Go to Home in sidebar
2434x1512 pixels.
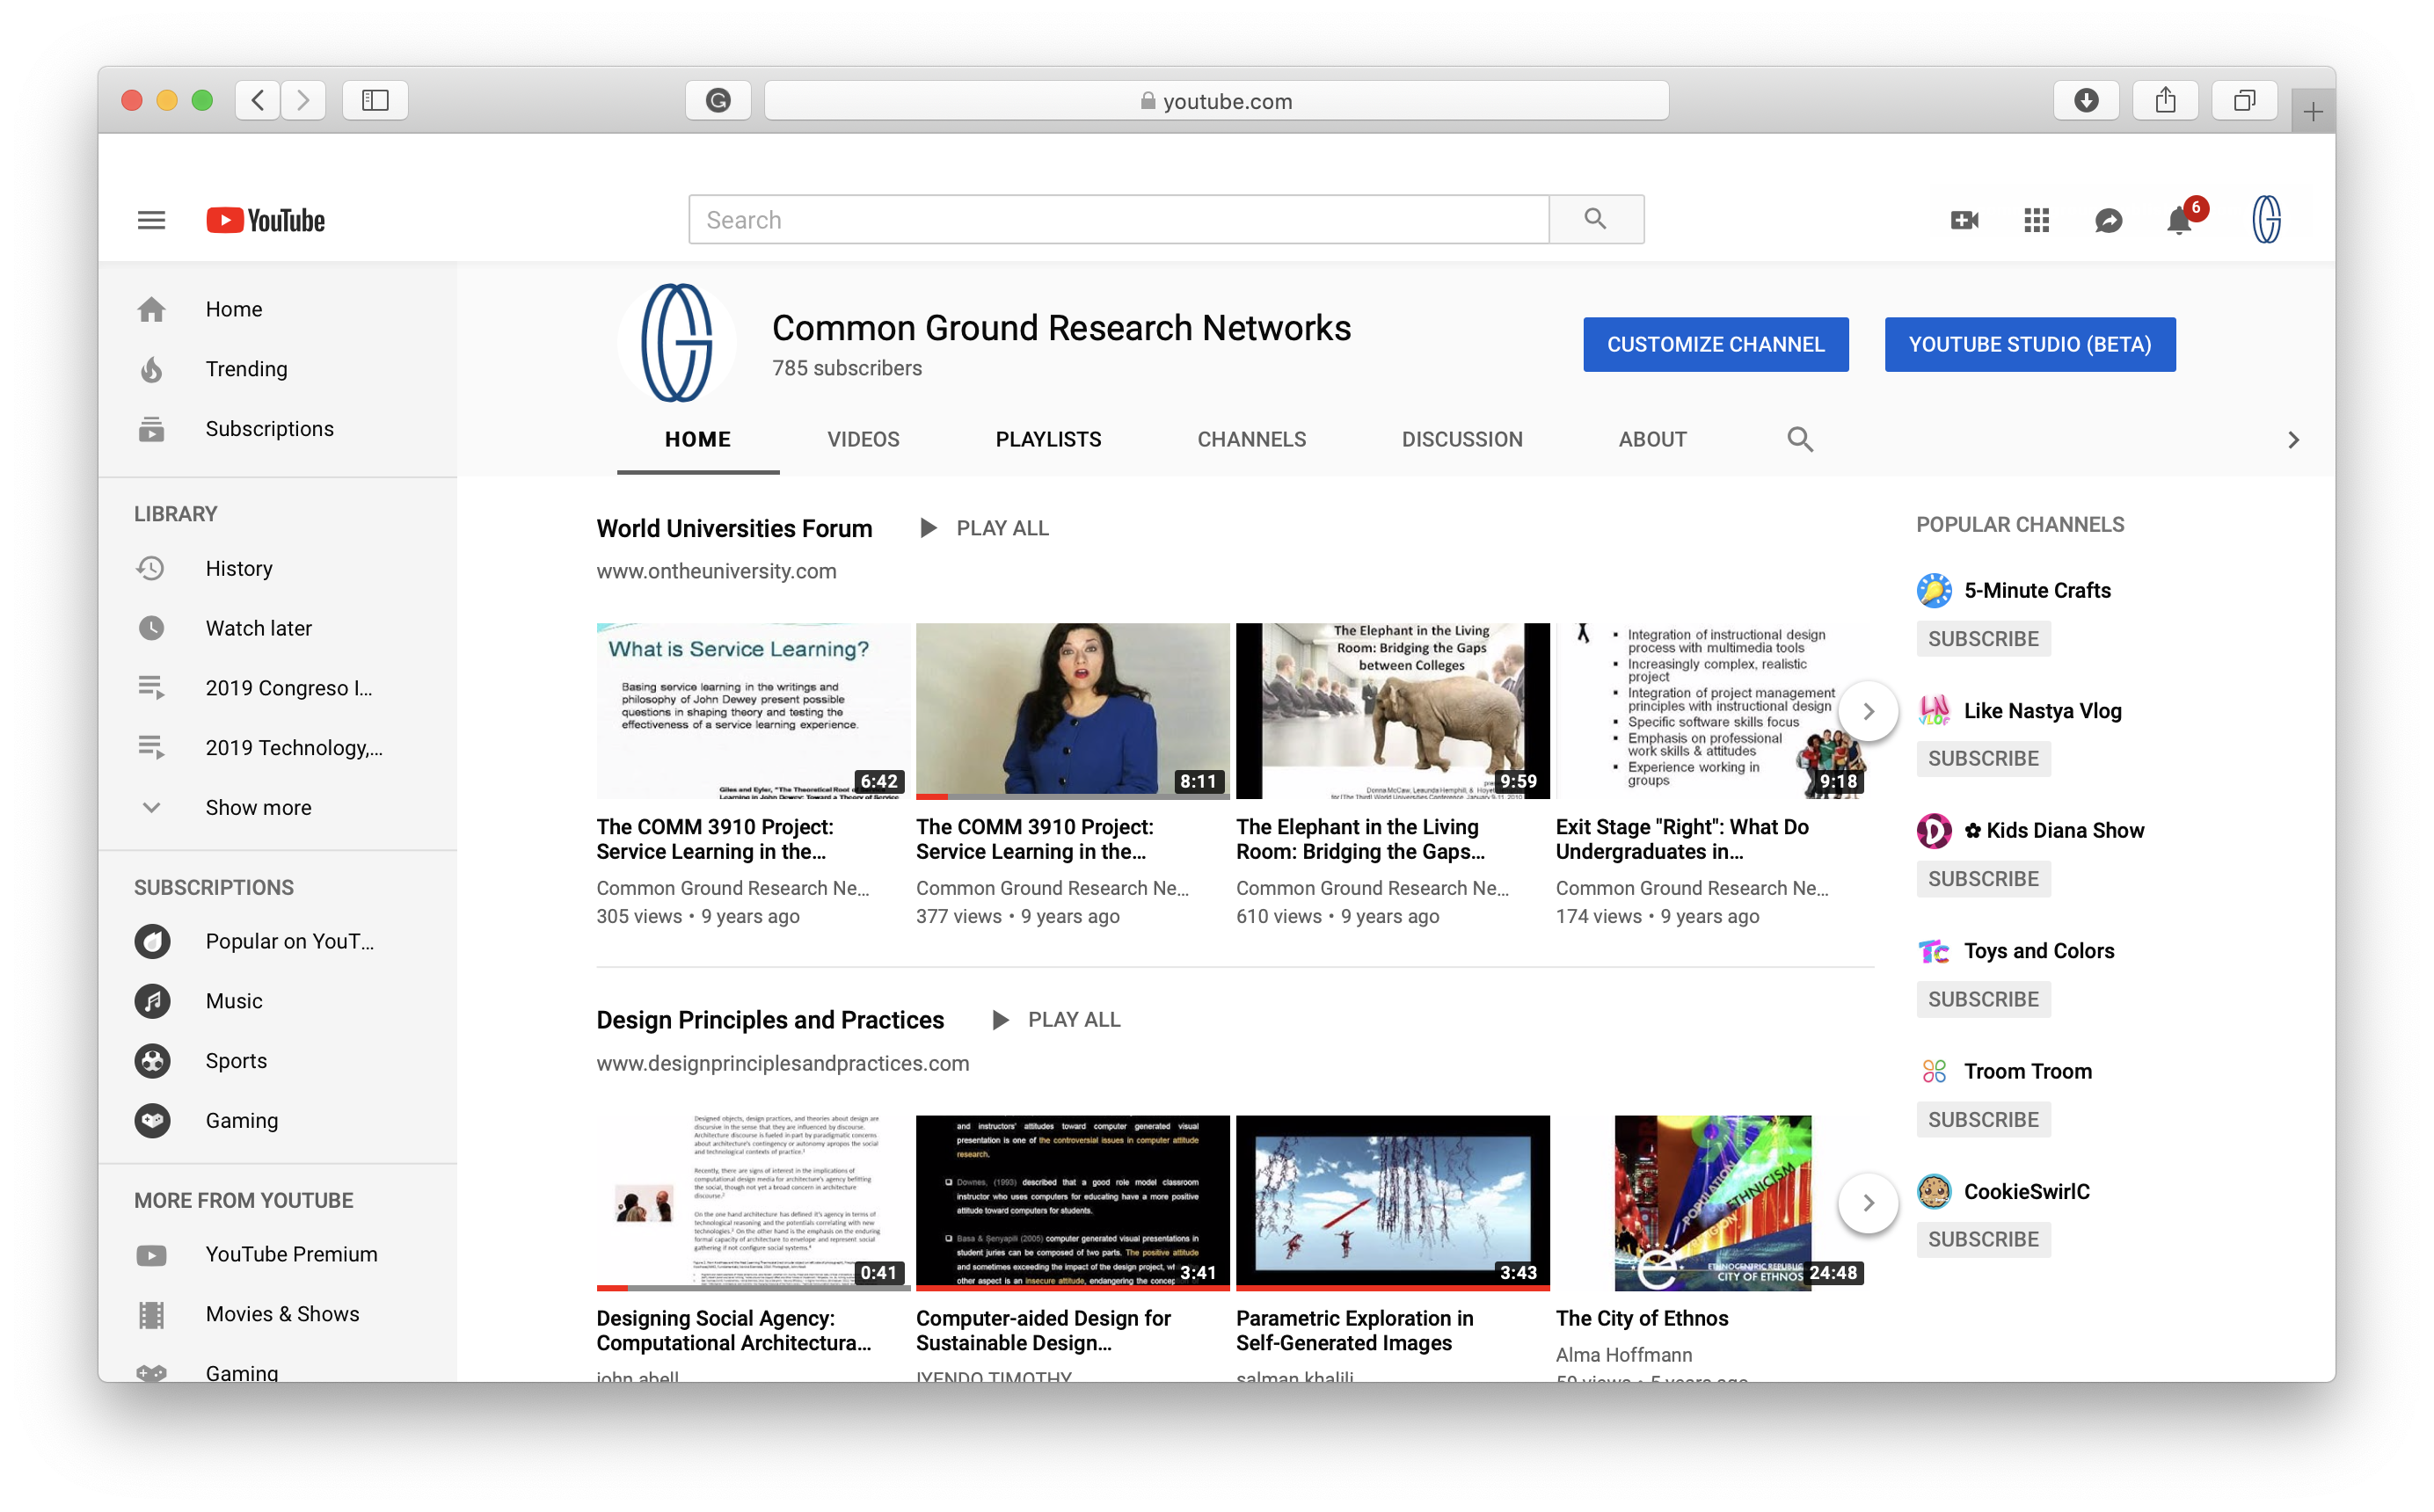click(x=278, y=309)
